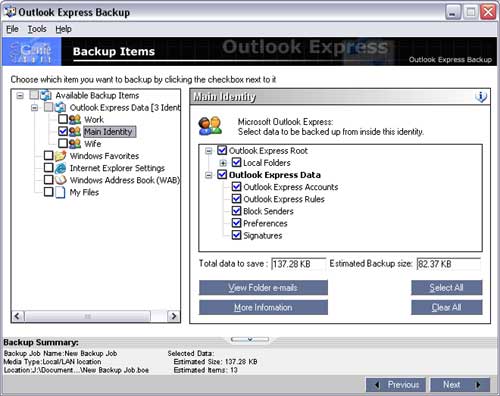Expand the Local Folders node
Screen dimensions: 500x396
tap(223, 163)
